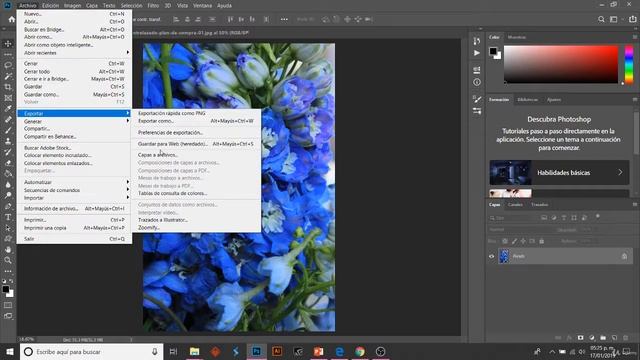Toggle filter for type layers
640x360 pixels.
coord(564,218)
